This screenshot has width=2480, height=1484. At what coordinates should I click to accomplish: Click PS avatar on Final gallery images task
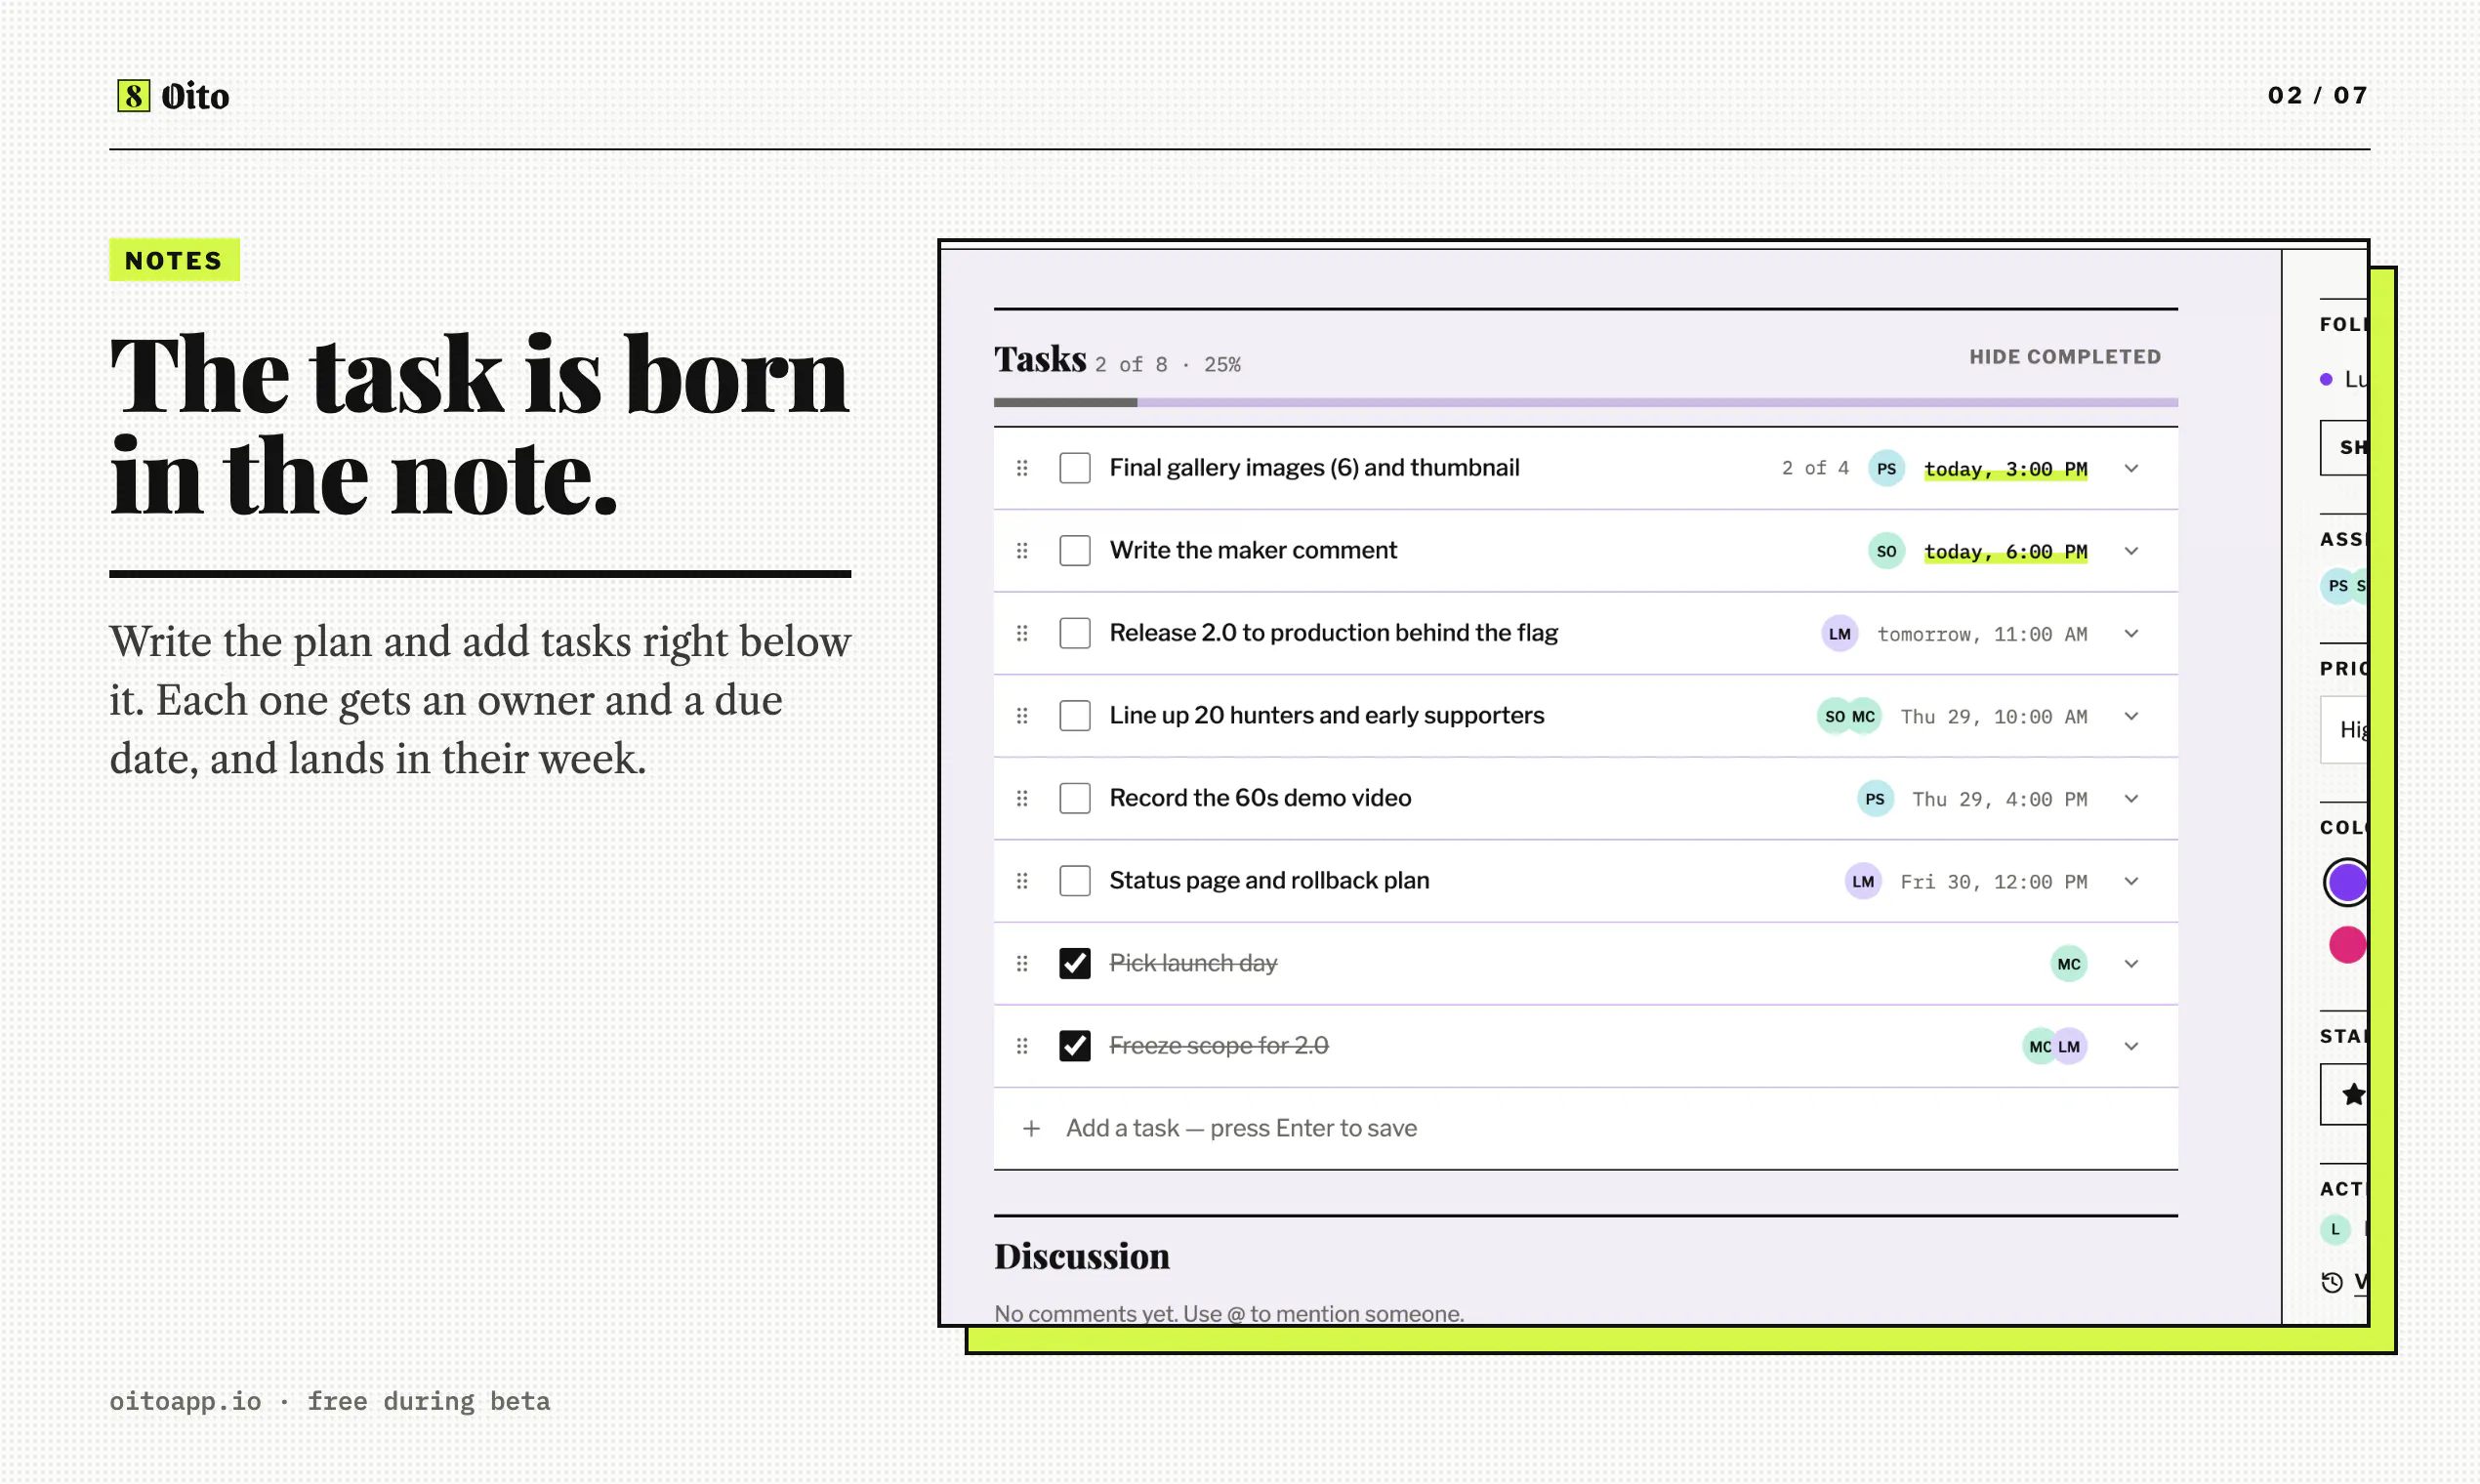(1886, 468)
